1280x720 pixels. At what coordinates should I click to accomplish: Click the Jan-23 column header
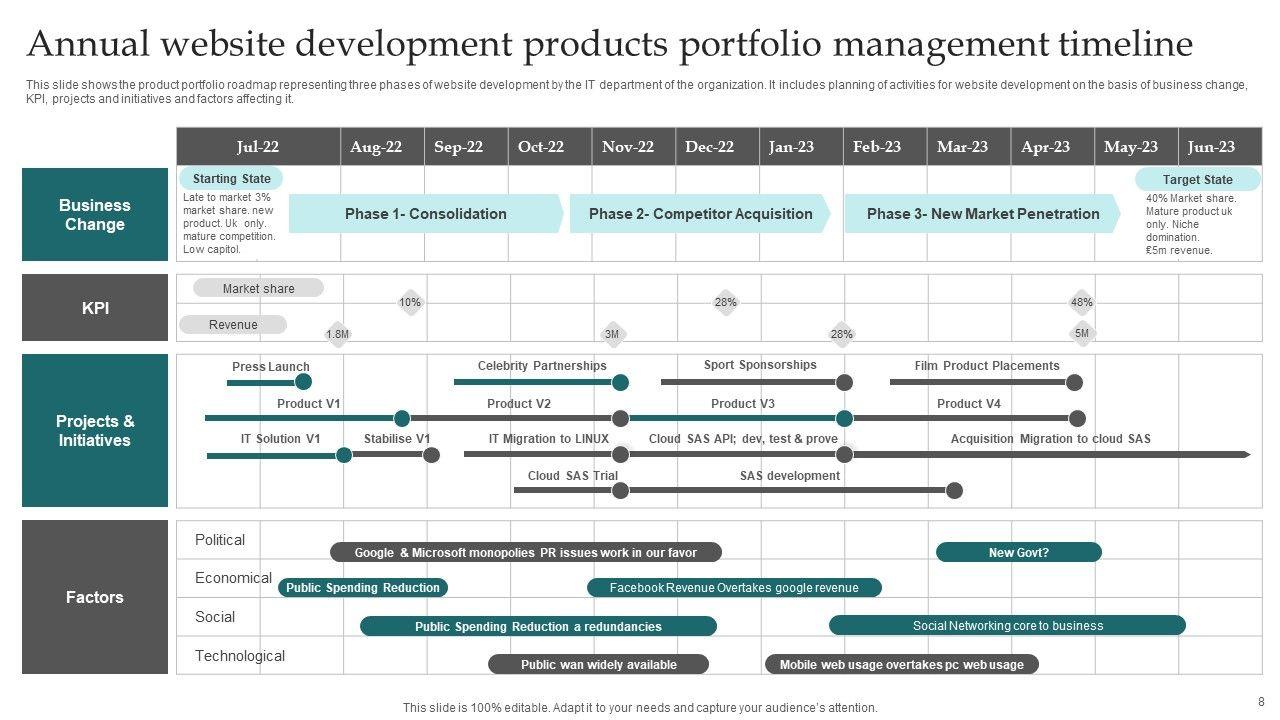[801, 147]
